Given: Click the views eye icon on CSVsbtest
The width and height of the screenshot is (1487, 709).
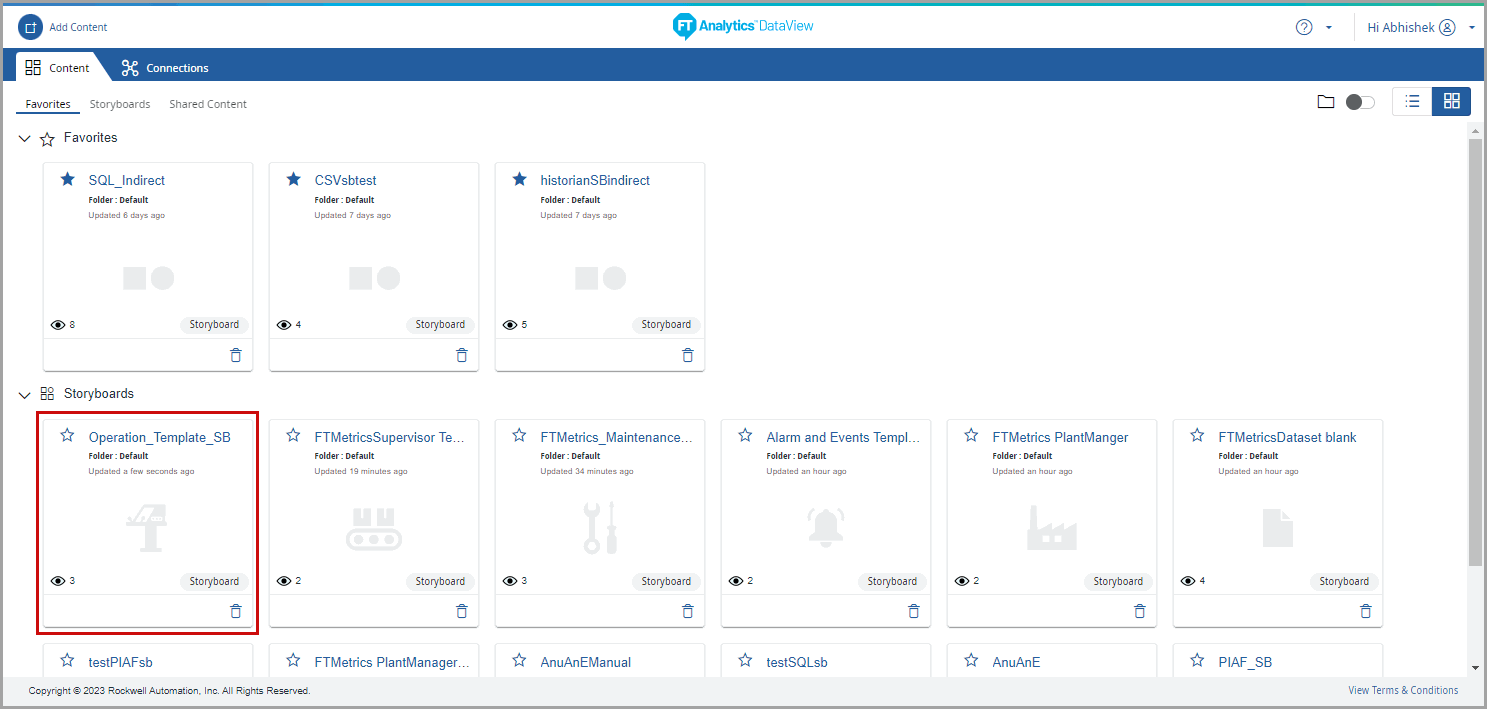Looking at the screenshot, I should click(284, 325).
